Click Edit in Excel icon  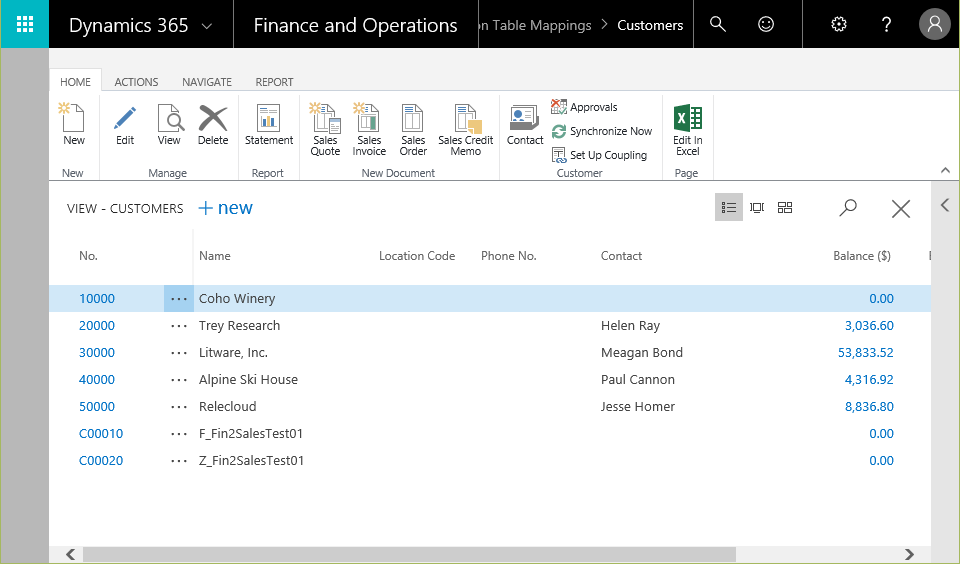[688, 130]
